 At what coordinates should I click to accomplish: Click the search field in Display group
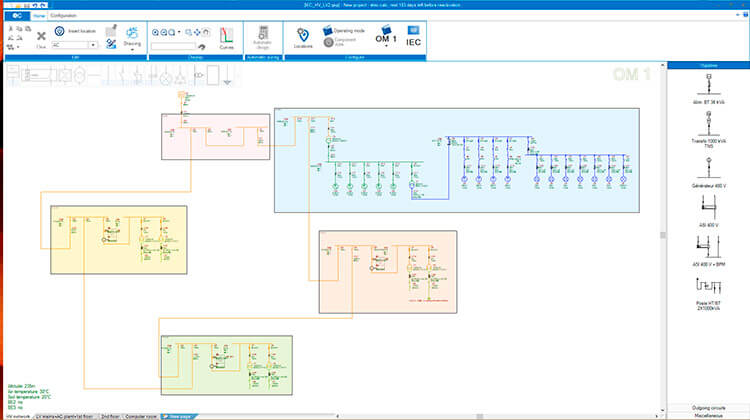pyautogui.click(x=173, y=46)
